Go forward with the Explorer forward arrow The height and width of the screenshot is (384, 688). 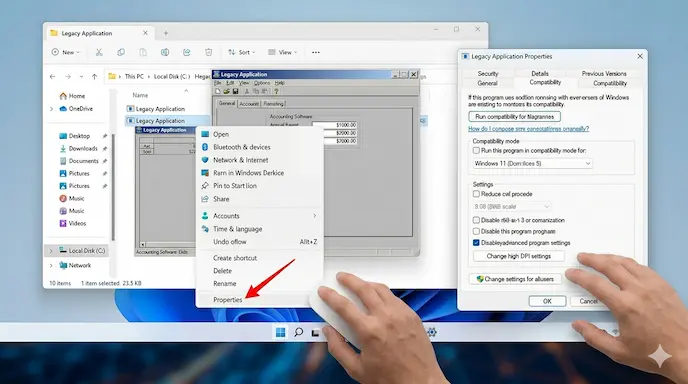[x=68, y=76]
